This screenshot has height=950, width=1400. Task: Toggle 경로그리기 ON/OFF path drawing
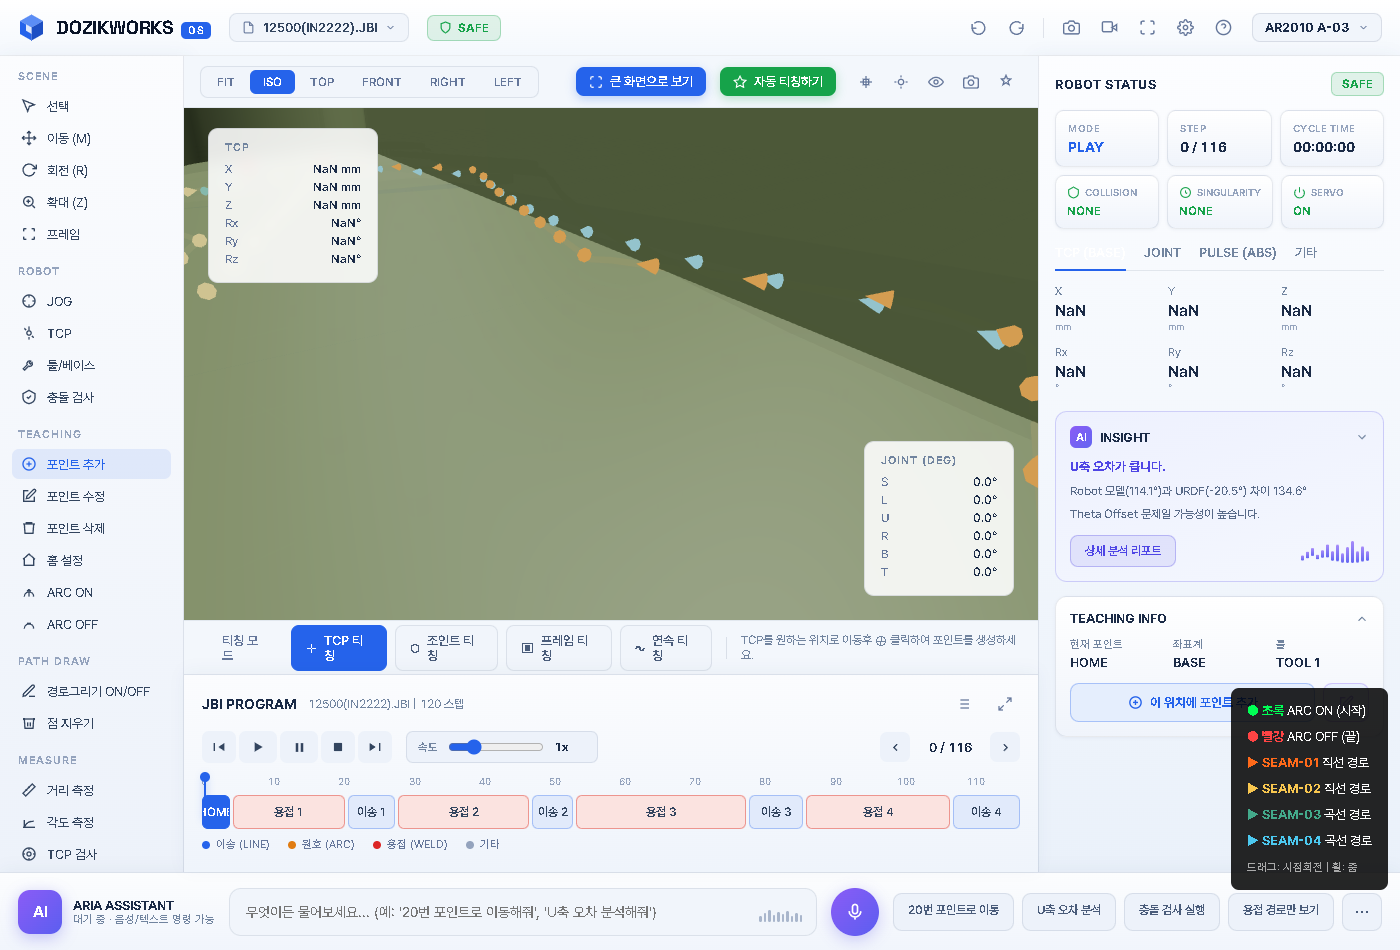91,691
